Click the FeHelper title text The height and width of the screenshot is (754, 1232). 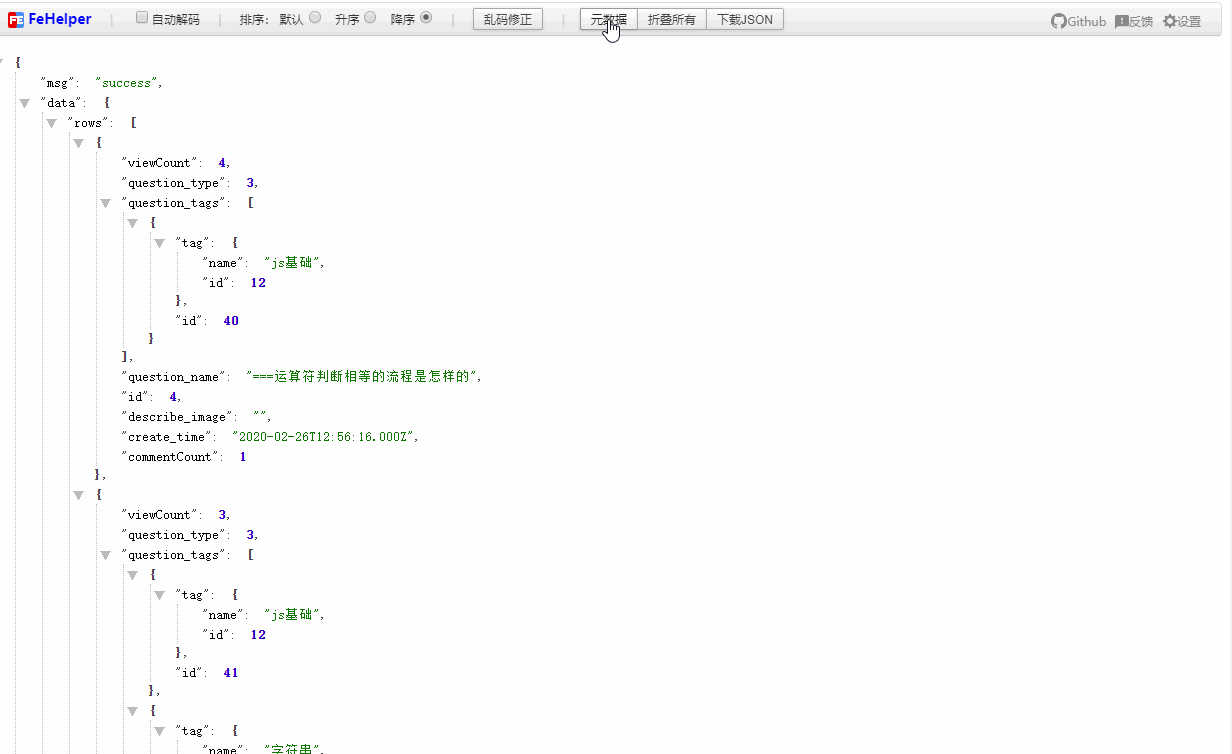pyautogui.click(x=60, y=20)
